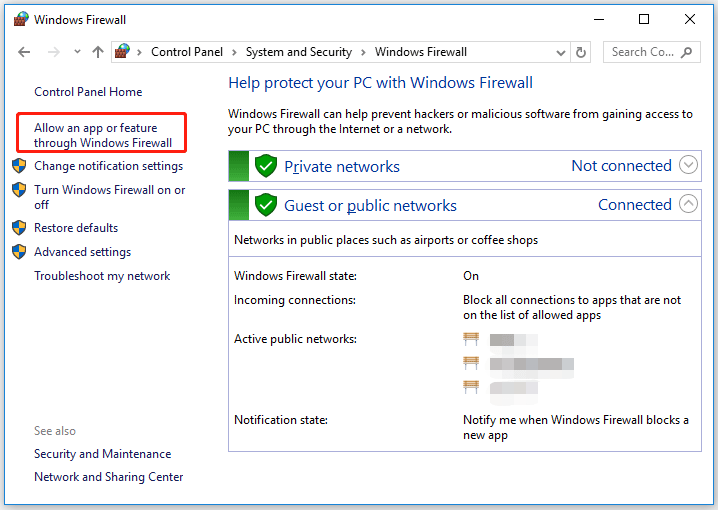Maximize the Windows Firewall window
Viewport: 718px width, 510px height.
pos(644,19)
